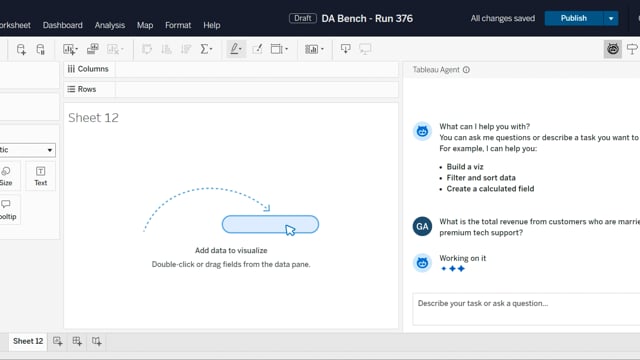This screenshot has width=640, height=360.
Task: Open the Worksheet menu
Action: coord(15,25)
